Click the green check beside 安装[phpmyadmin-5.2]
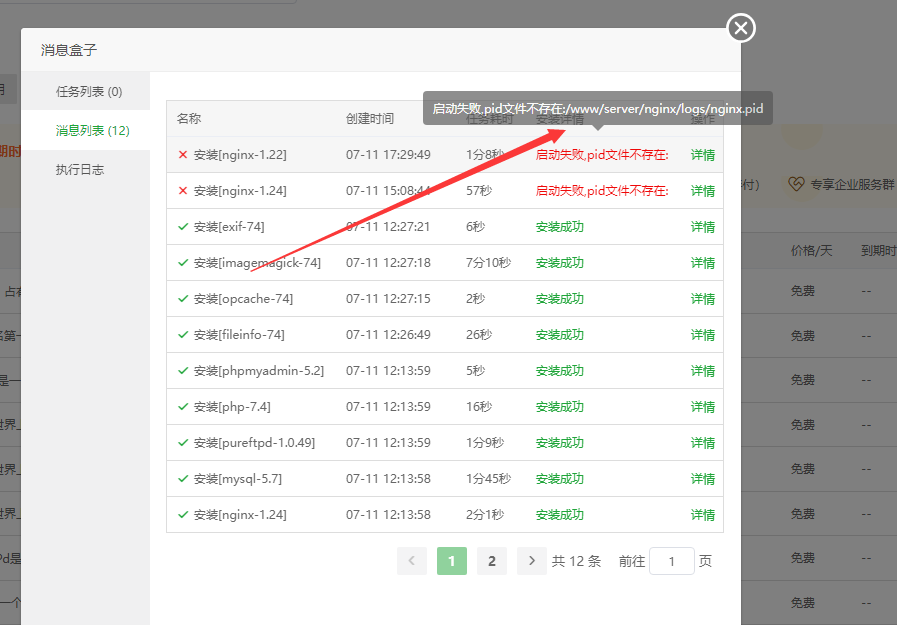Viewport: 897px width, 625px height. 183,371
